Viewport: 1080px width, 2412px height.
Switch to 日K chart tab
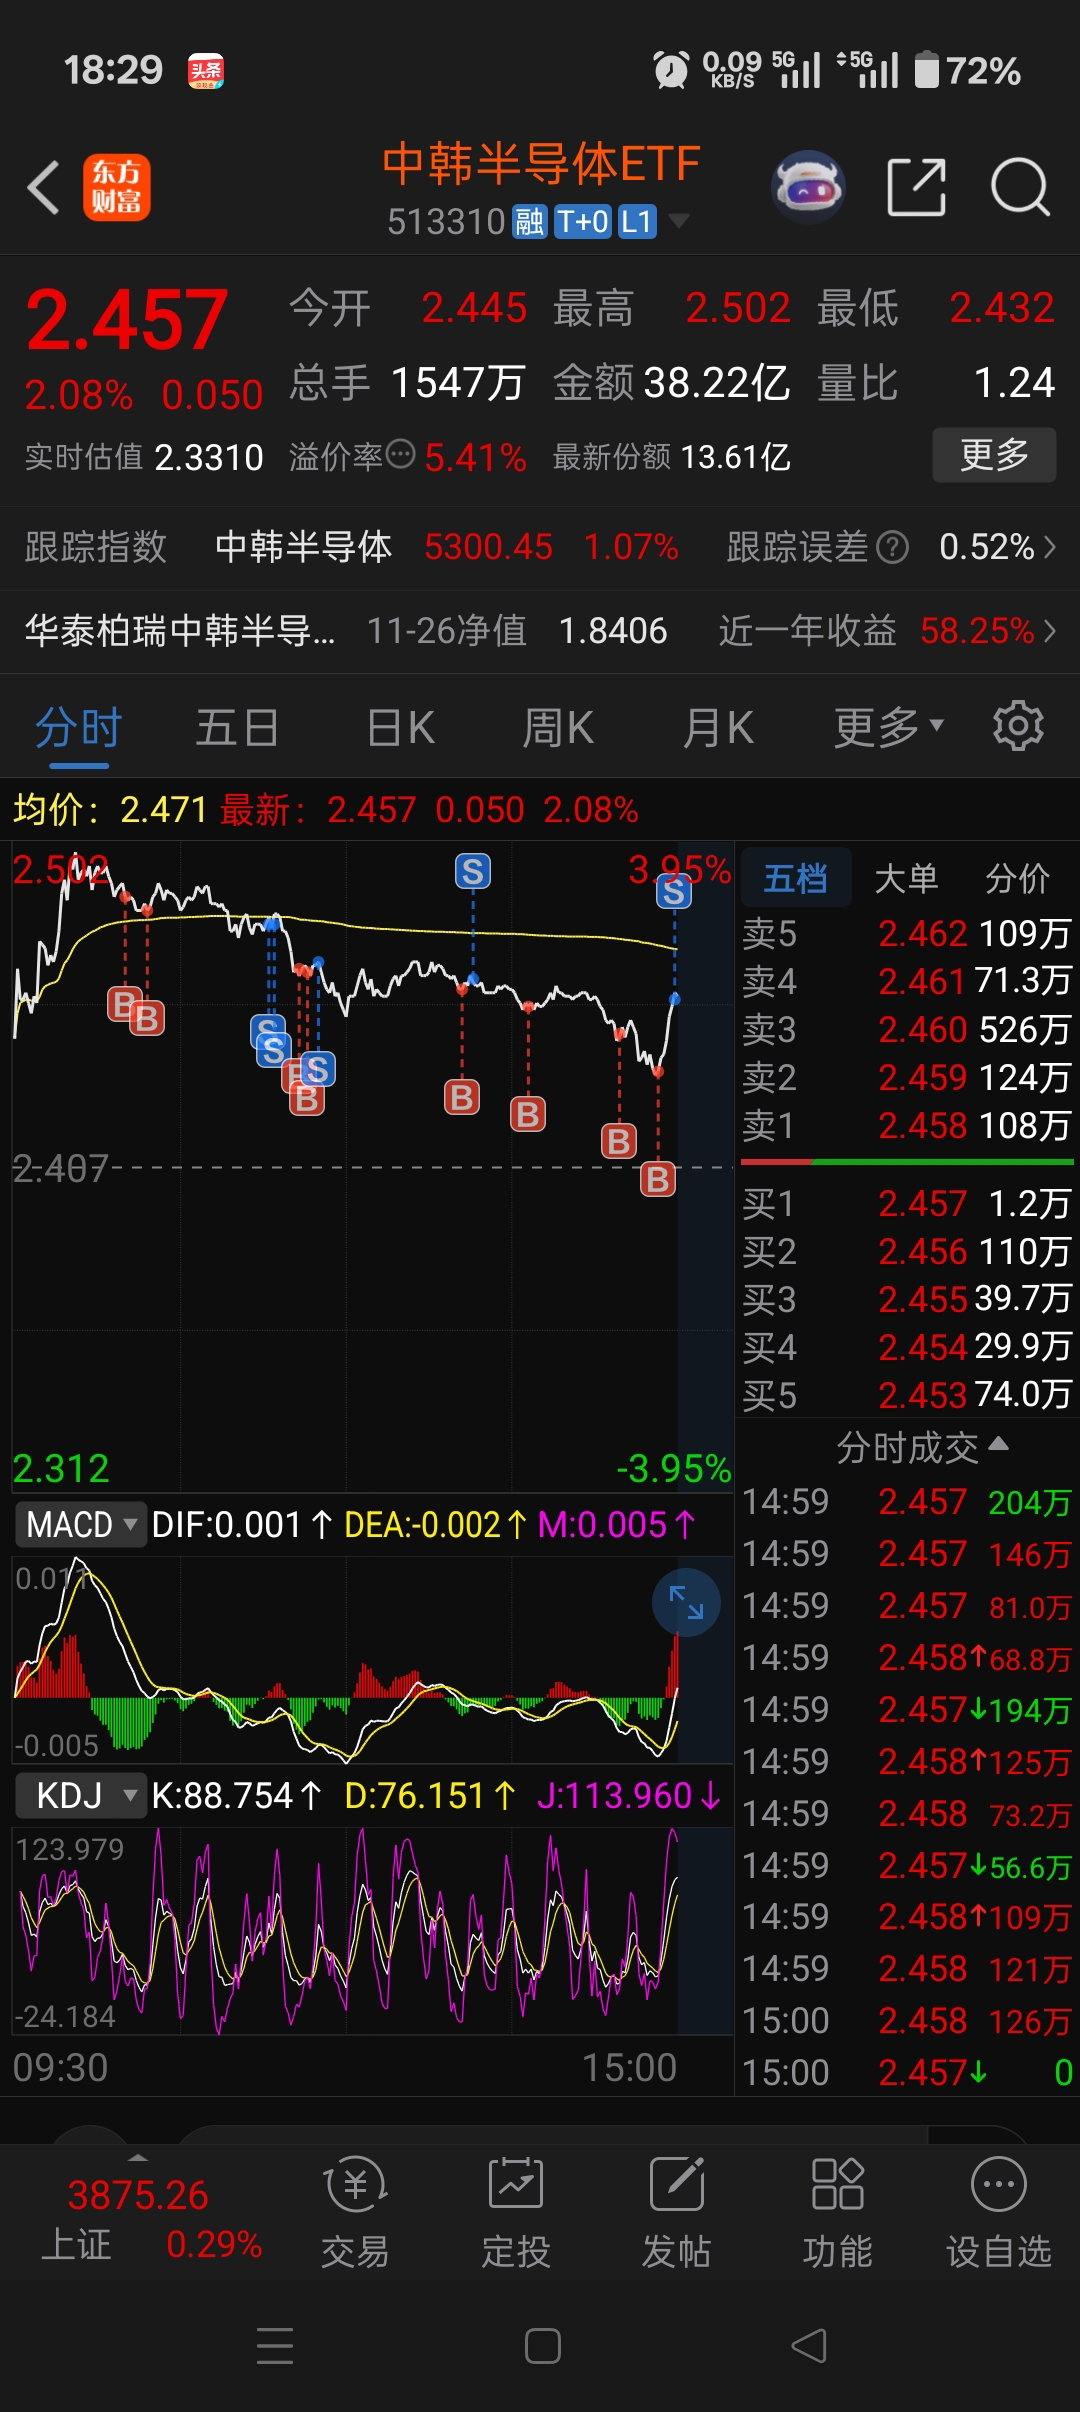point(400,727)
